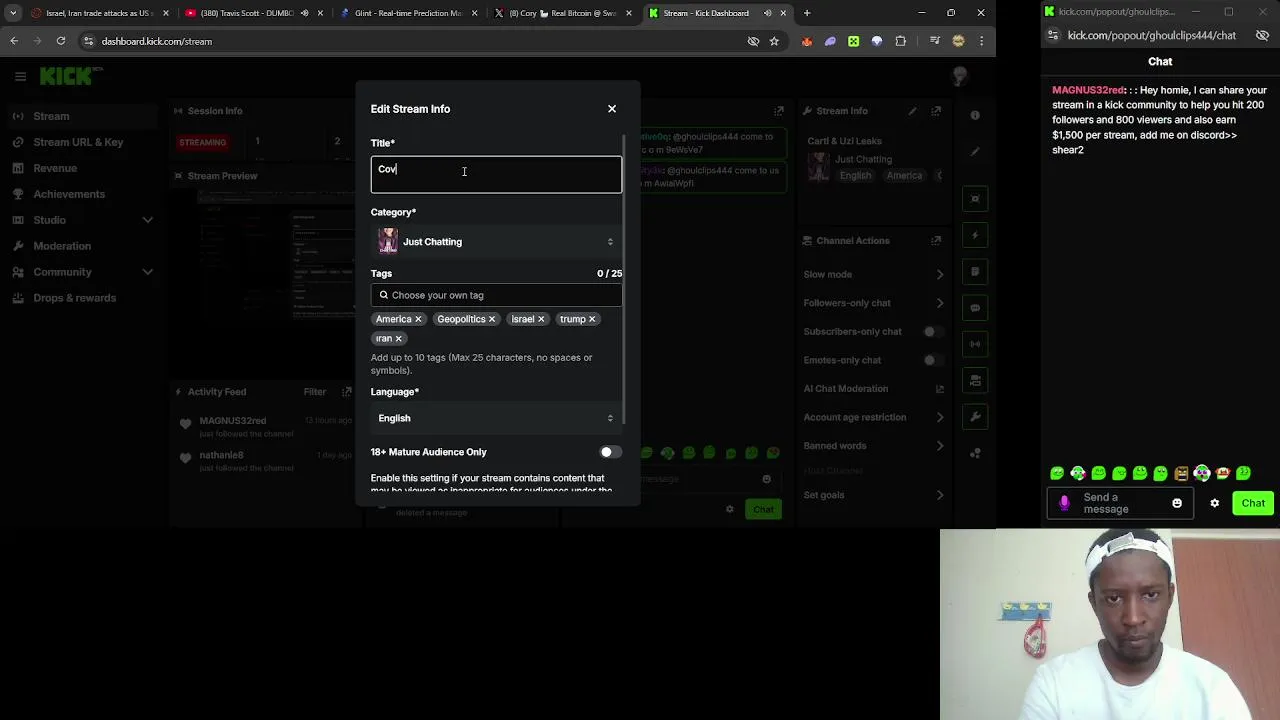Click the broadcast signal icon in right rail
1280x720 pixels.
975,344
